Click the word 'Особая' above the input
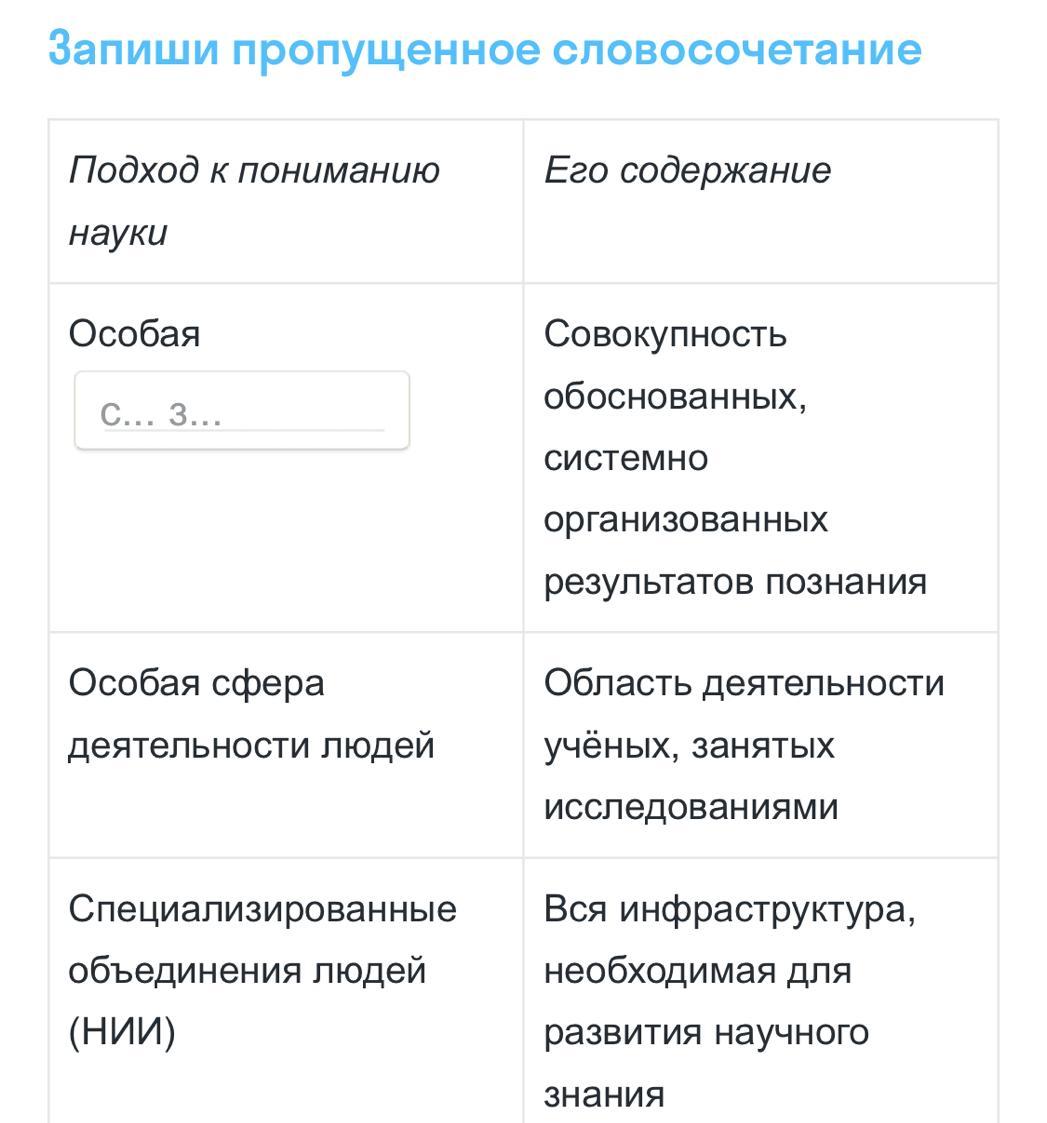 (x=134, y=334)
